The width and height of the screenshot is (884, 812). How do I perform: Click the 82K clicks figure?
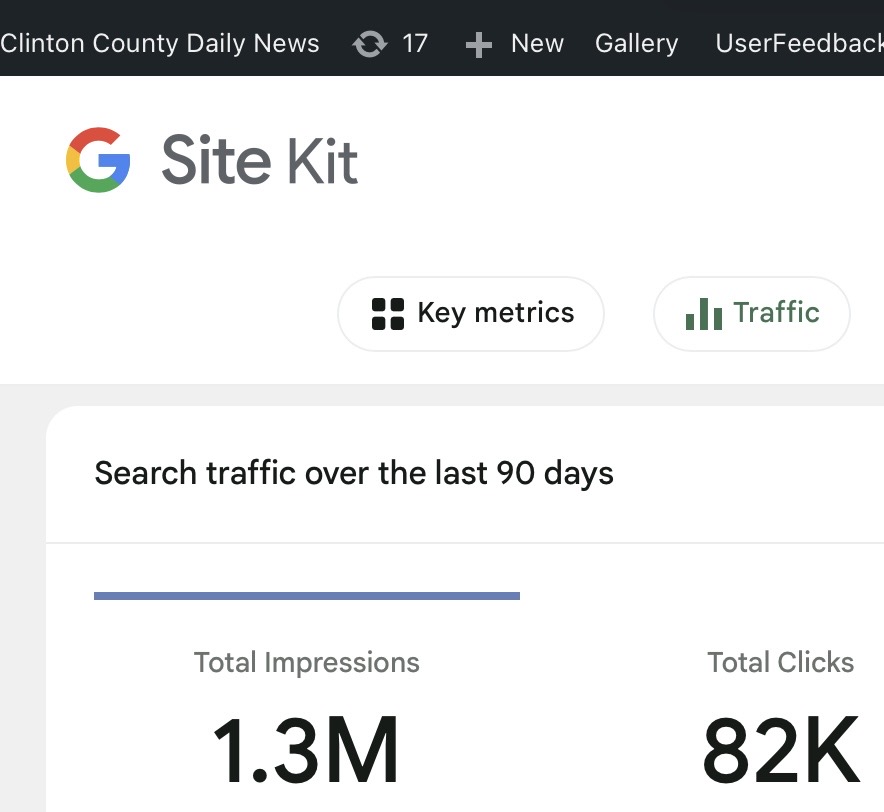pyautogui.click(x=780, y=750)
